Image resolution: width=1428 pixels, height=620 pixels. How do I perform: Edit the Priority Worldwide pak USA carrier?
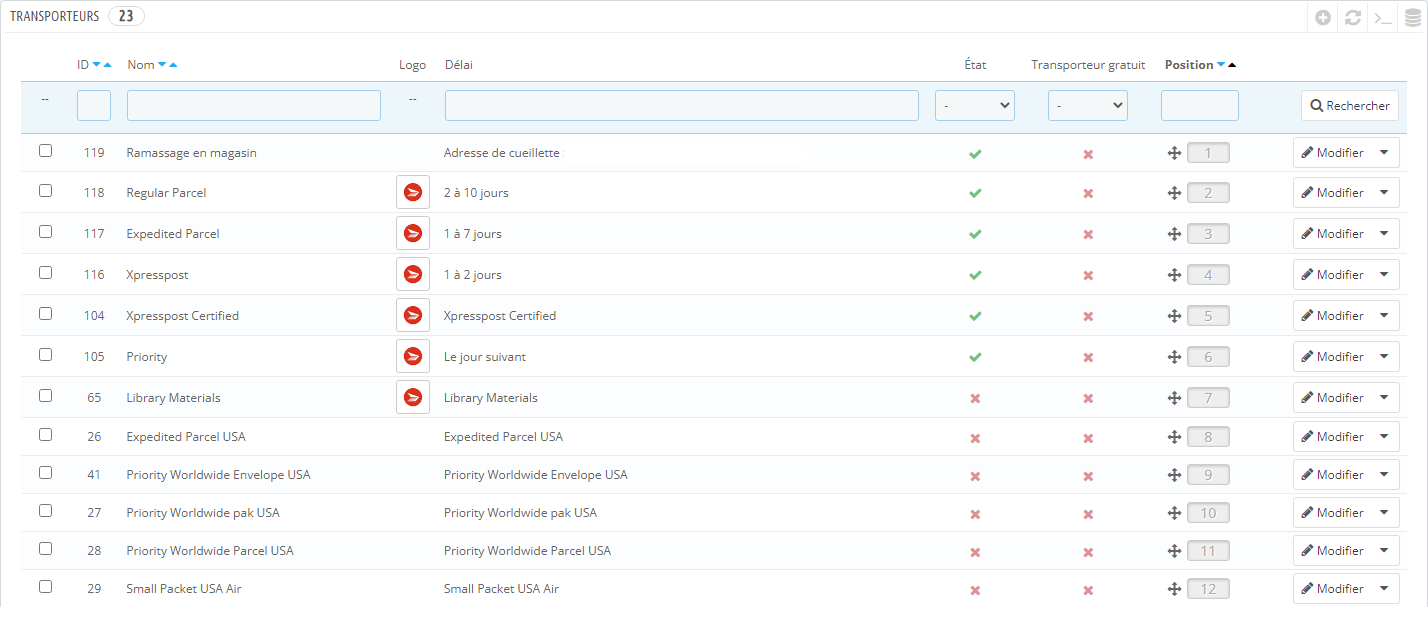(1332, 513)
